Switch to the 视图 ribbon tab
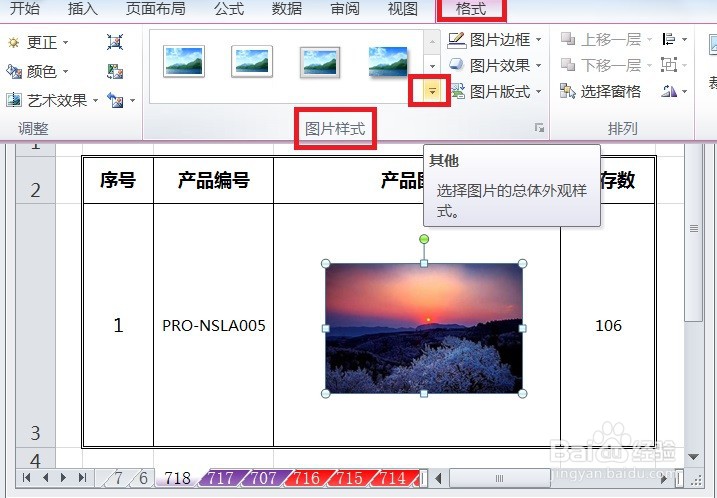Screen dimensions: 717x498 pos(402,9)
